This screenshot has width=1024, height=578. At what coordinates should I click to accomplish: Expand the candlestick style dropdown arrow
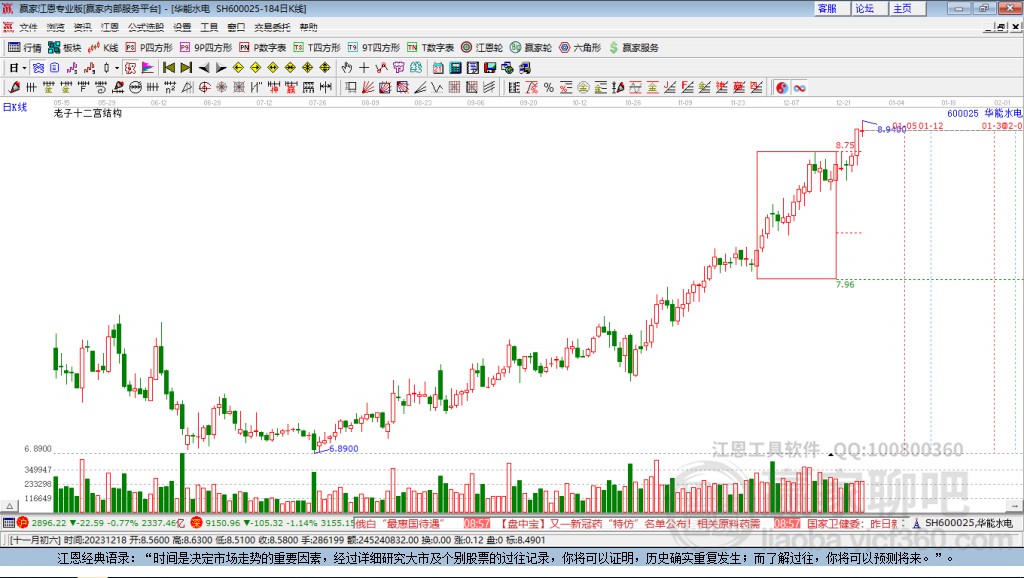[116, 68]
